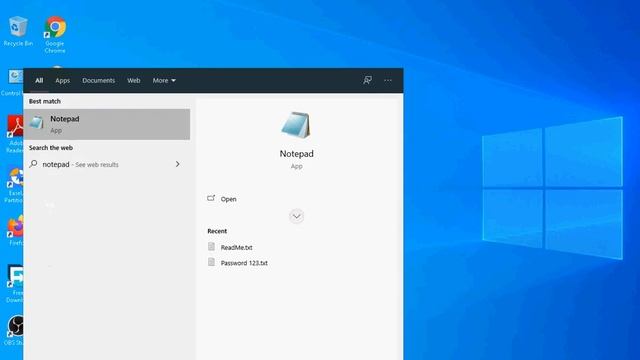Click the 'Best match' heading

[44, 101]
